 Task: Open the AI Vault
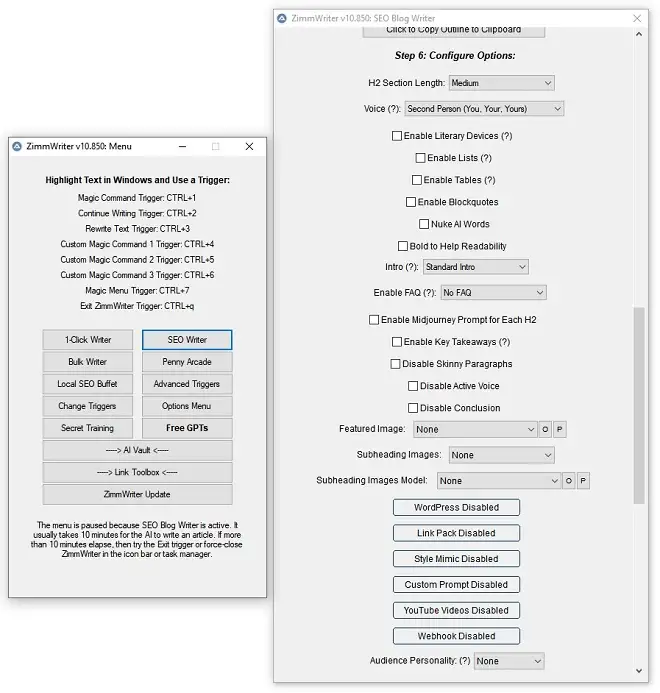click(137, 450)
